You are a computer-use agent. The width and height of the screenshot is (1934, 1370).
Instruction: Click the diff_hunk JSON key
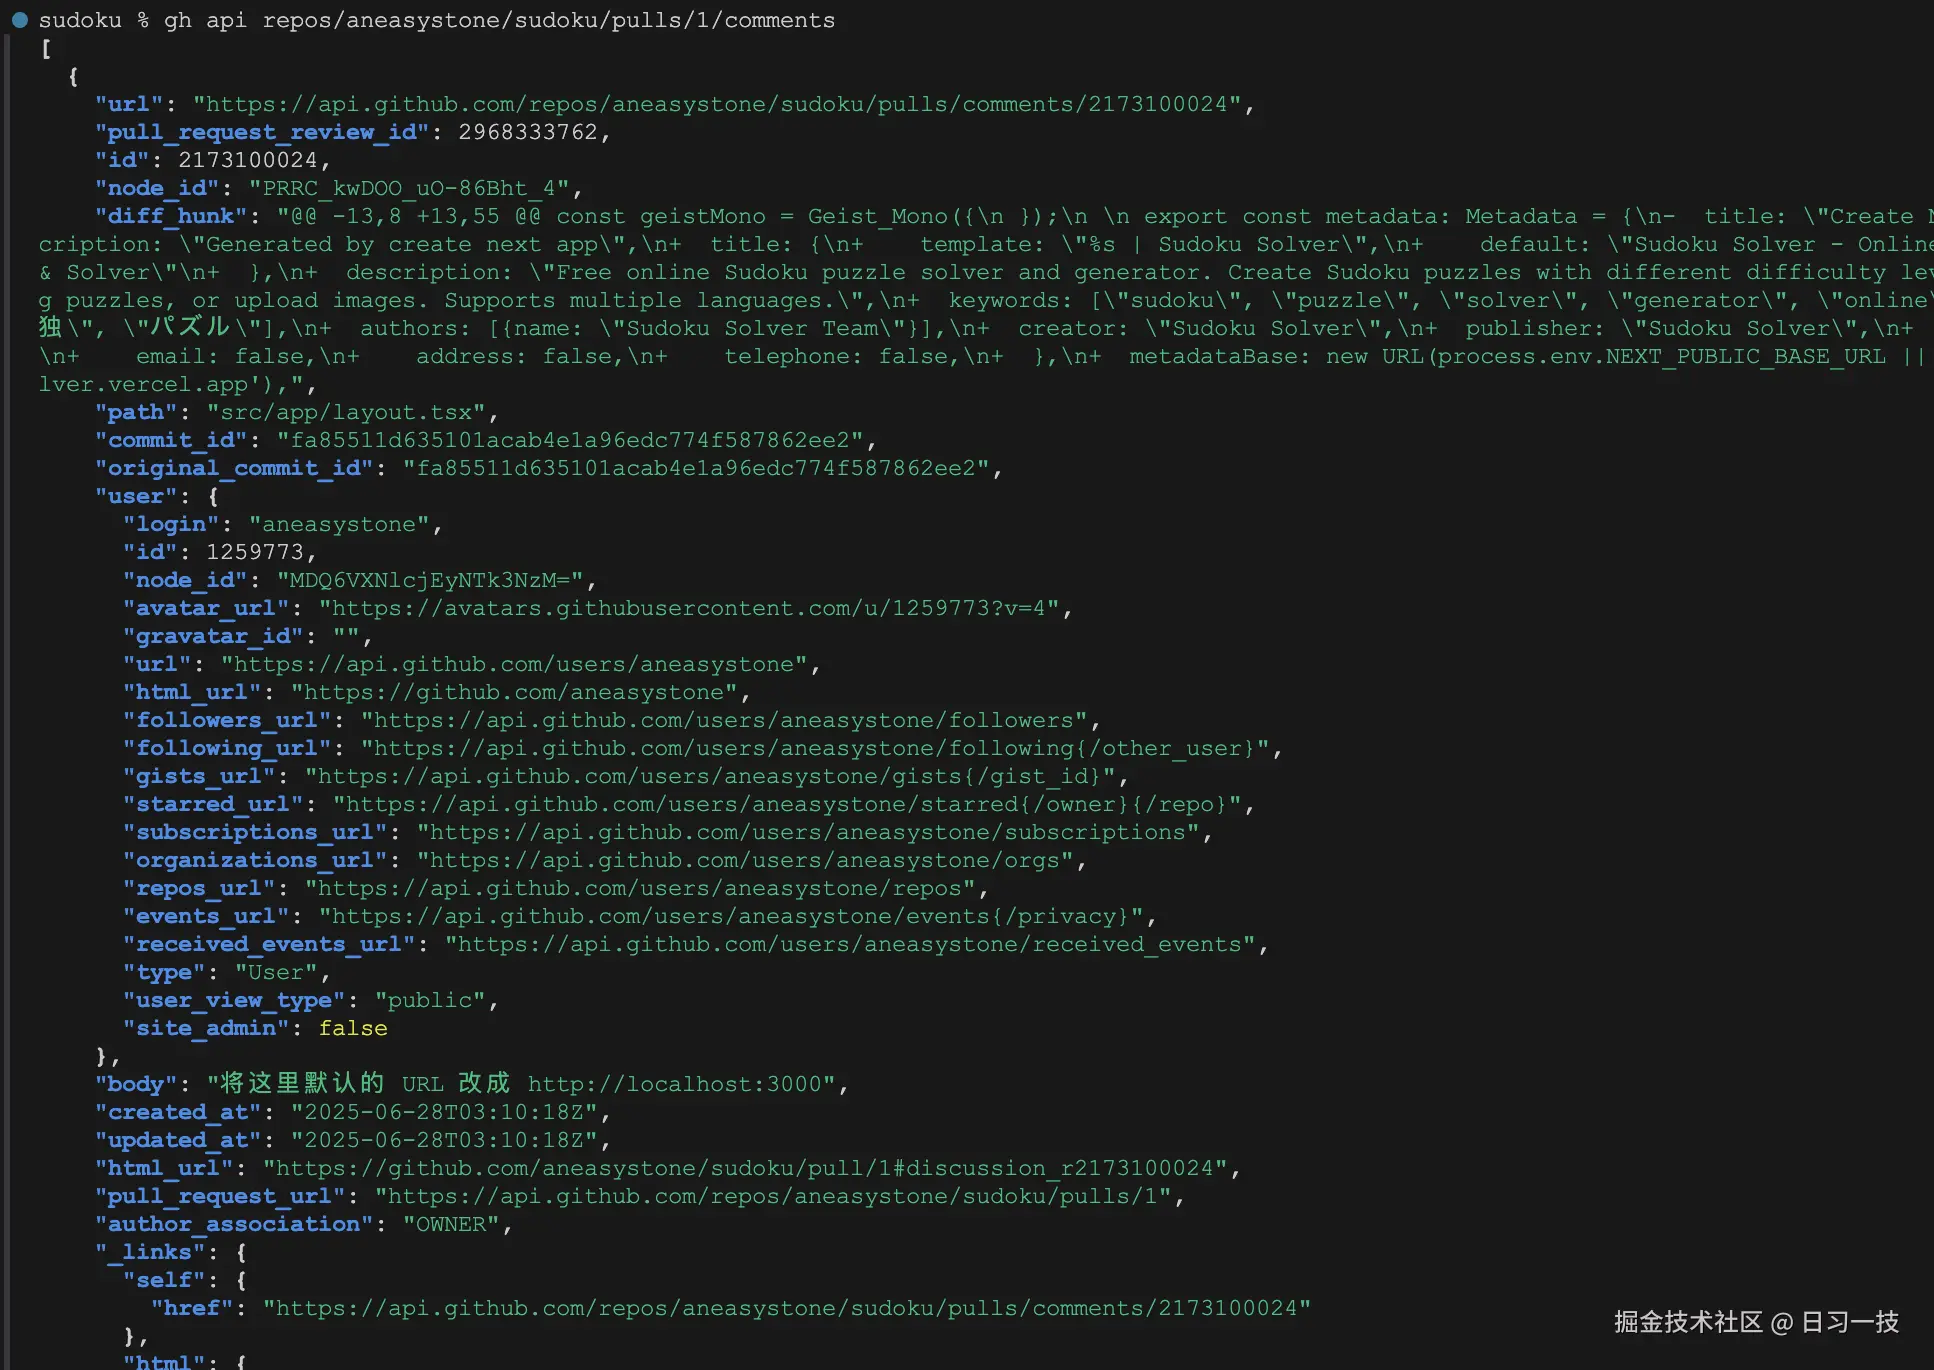click(172, 216)
